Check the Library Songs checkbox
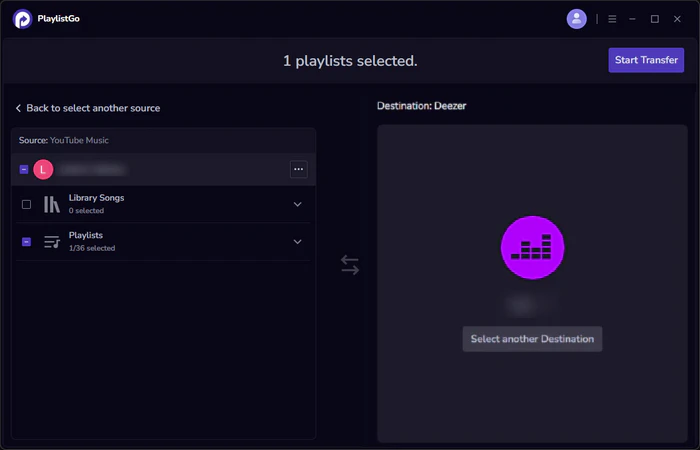The height and width of the screenshot is (450, 700). coord(26,204)
